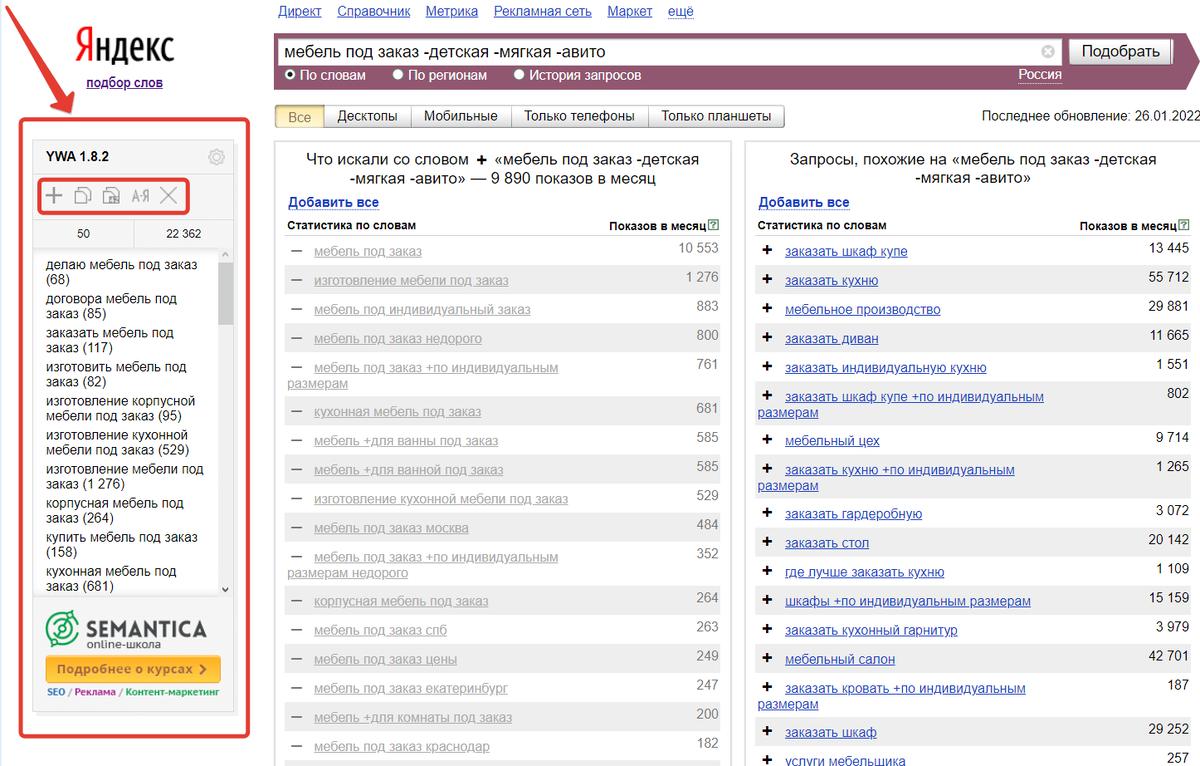Click the value "55 712" for заказать кухню
Screen dimensions: 1200x766
[x=1169, y=277]
